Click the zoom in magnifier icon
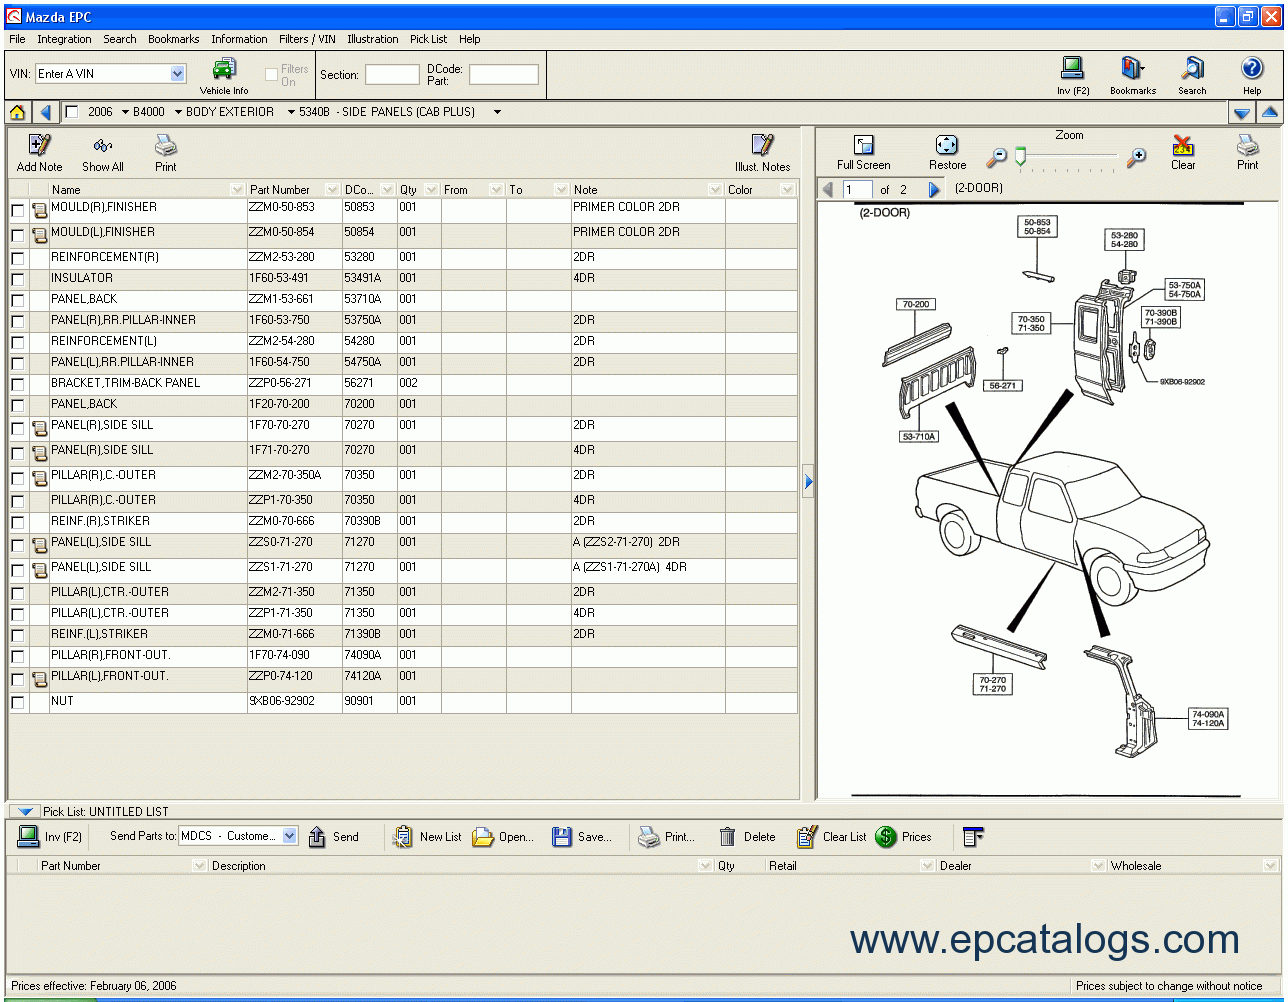 (x=1136, y=158)
